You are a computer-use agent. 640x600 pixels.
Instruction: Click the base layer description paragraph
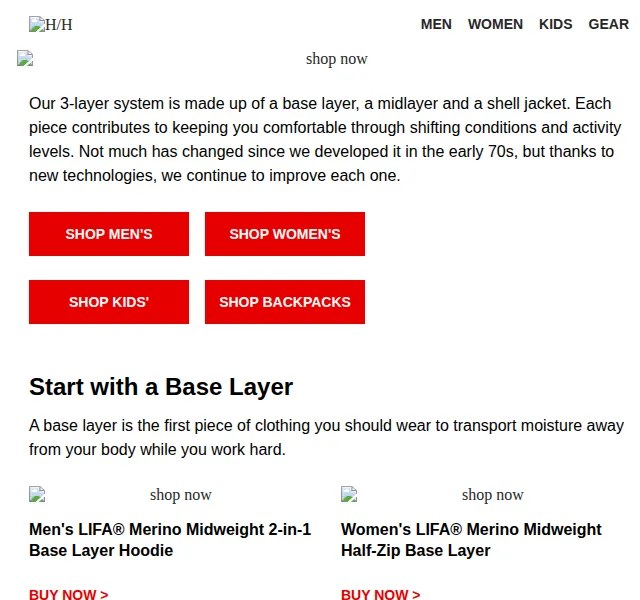[x=326, y=437]
